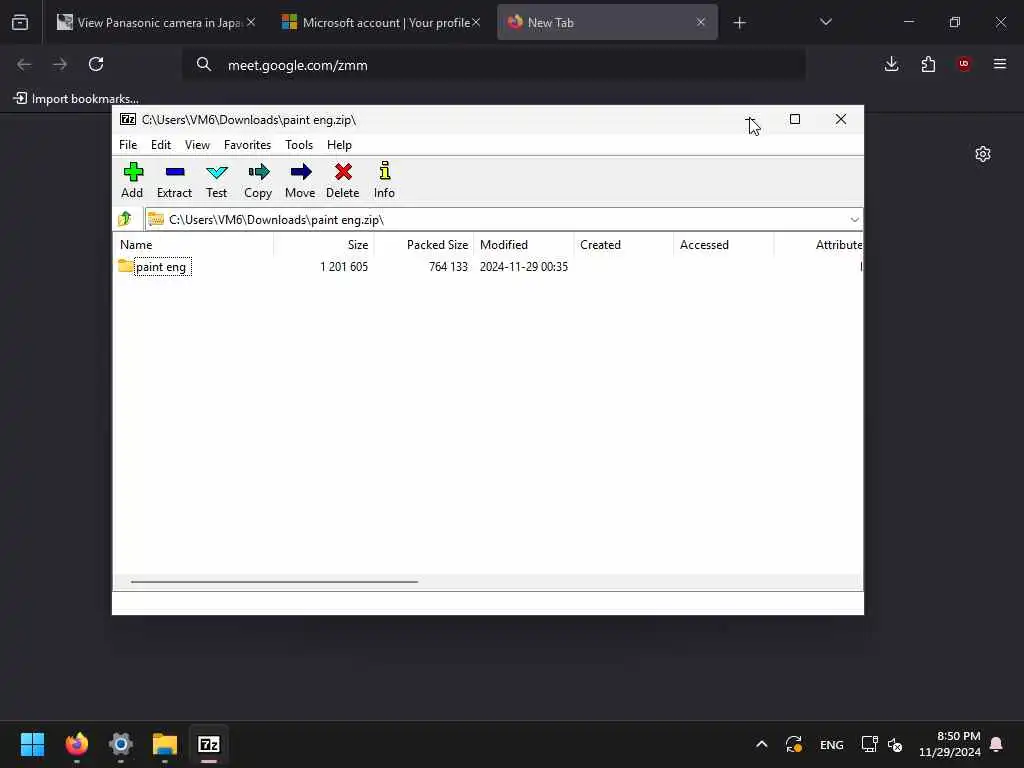Viewport: 1024px width, 768px height.
Task: Open the Tools menu
Action: (298, 145)
